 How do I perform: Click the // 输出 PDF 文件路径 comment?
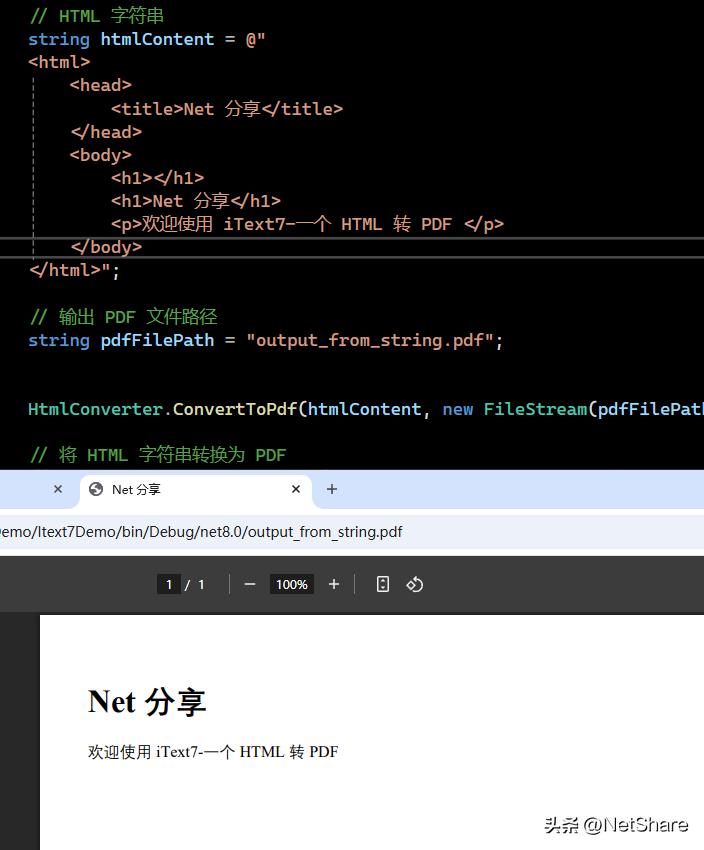pyautogui.click(x=124, y=317)
